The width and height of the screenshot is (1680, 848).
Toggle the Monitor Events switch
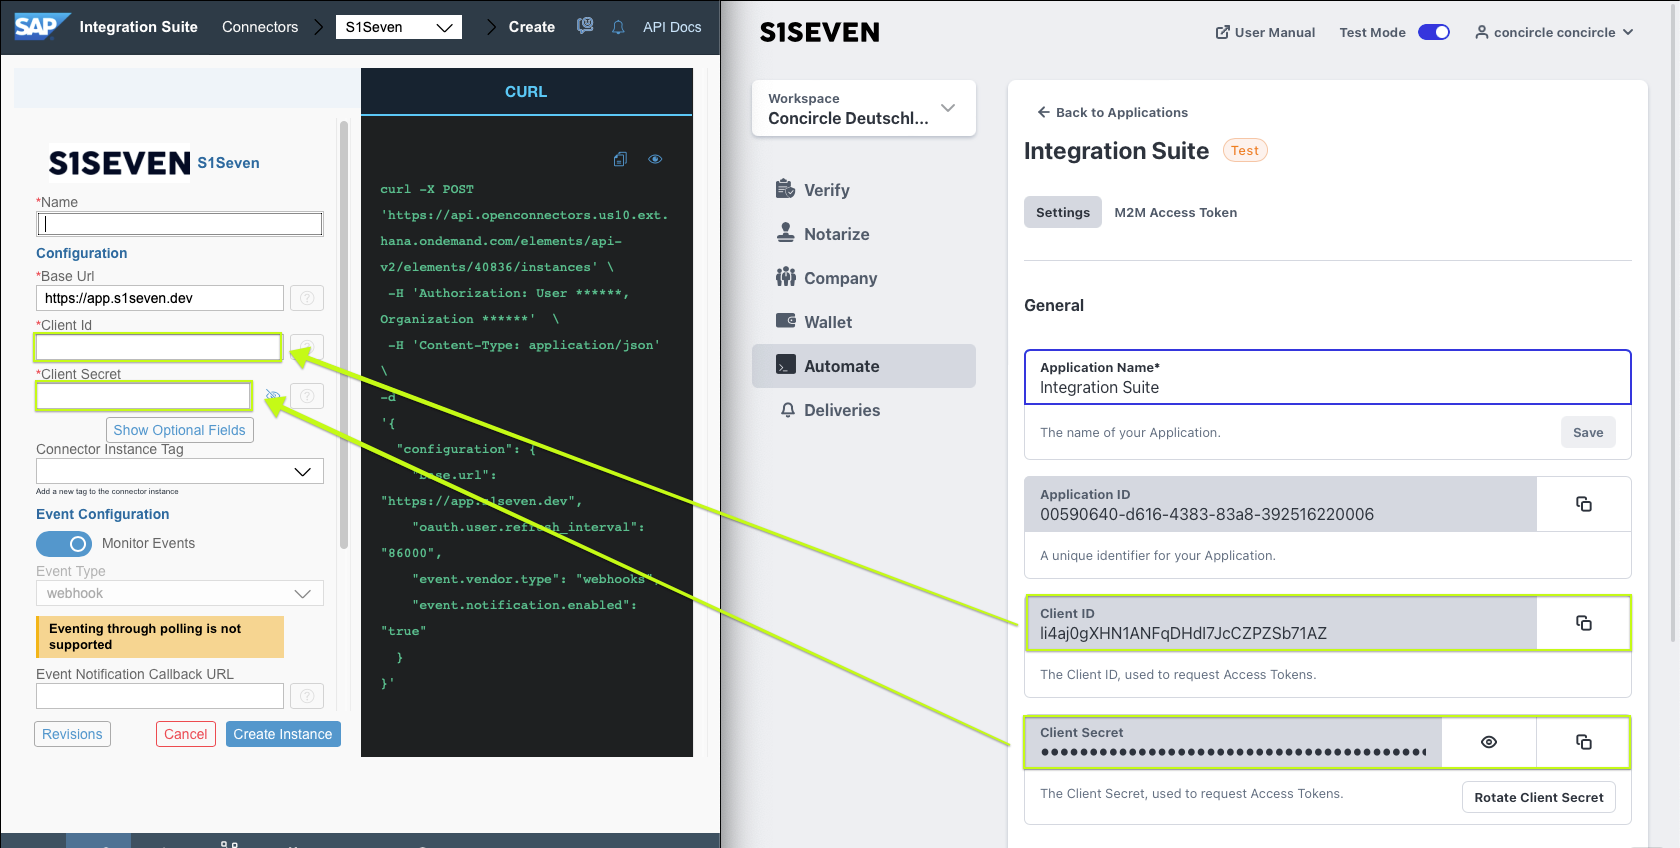(64, 543)
